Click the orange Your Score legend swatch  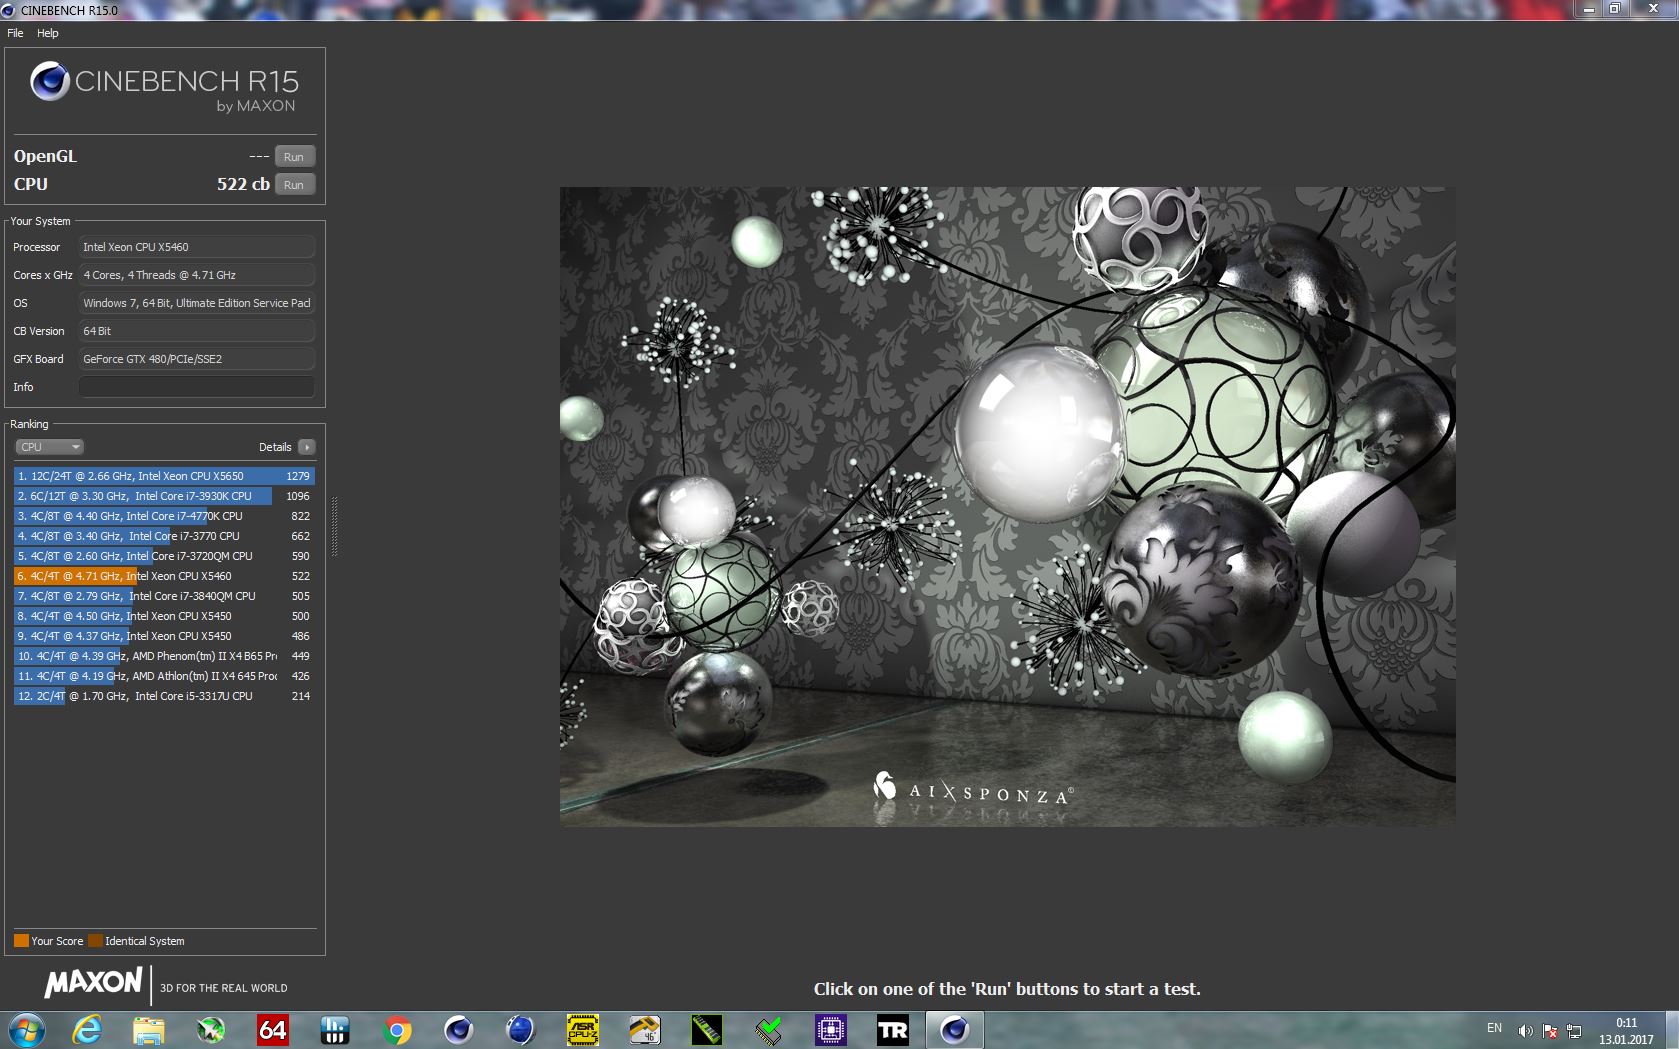[x=21, y=941]
